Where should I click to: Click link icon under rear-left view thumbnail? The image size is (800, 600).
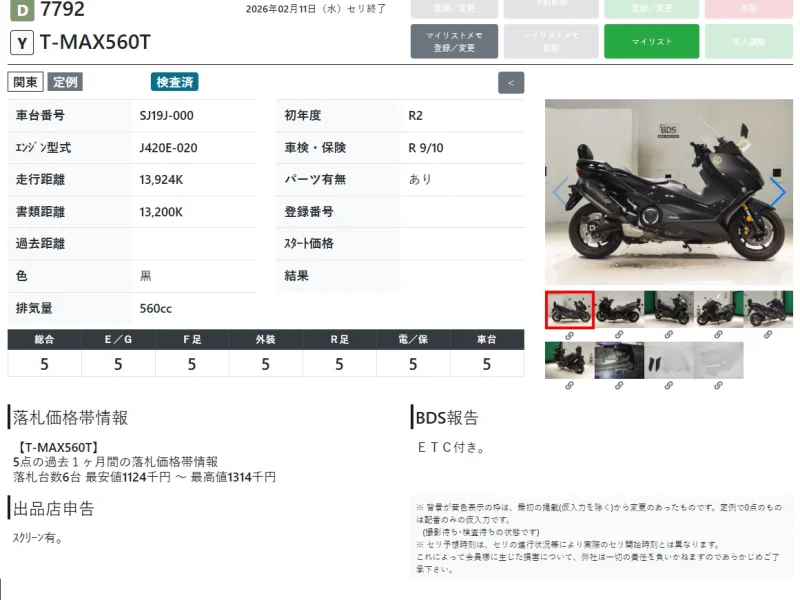768,335
